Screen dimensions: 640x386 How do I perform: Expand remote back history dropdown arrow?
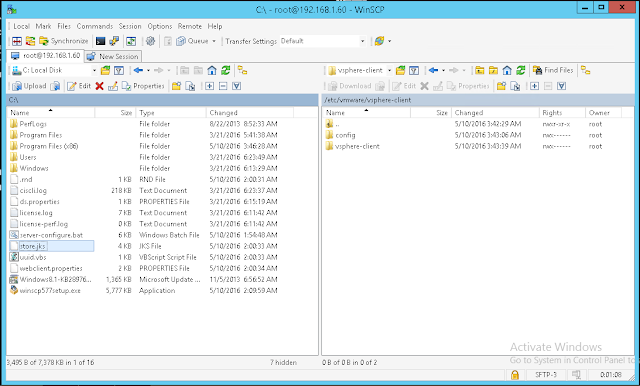443,71
